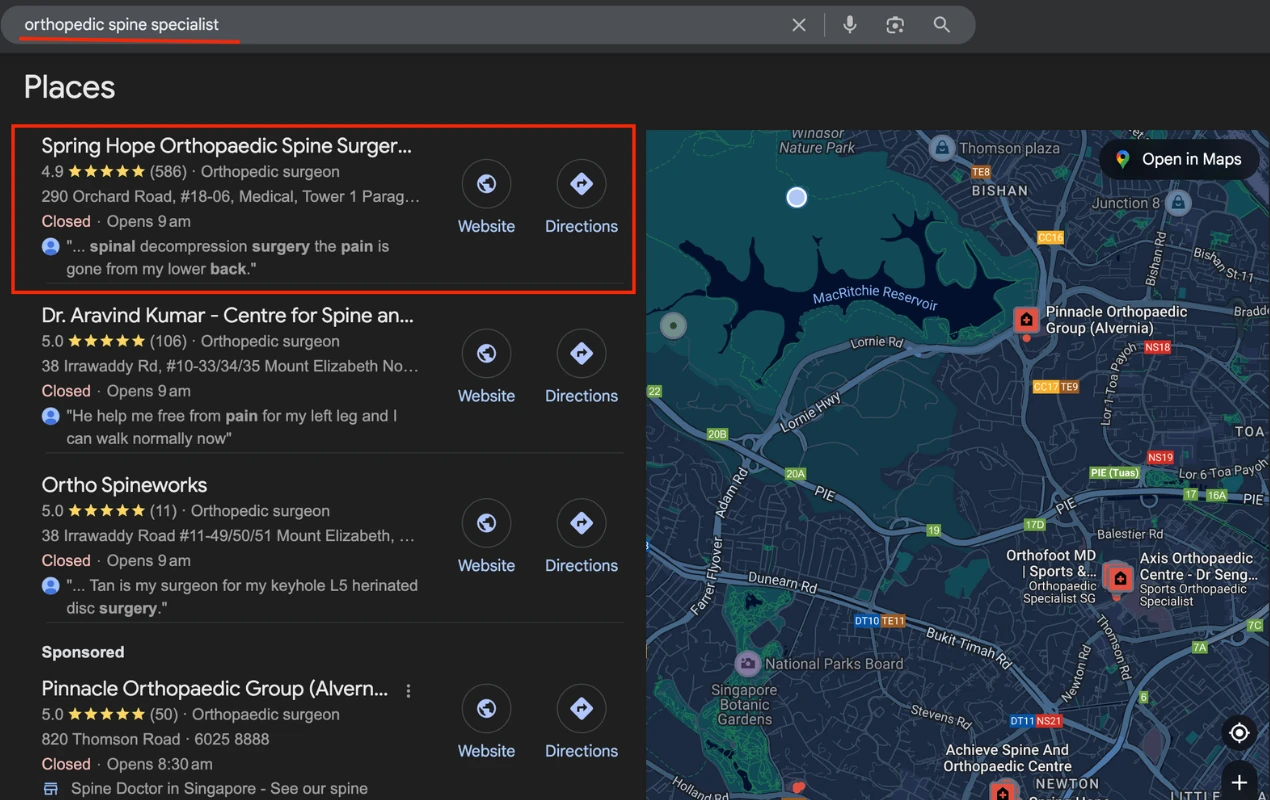1270x800 pixels.
Task: Get Directions to Ortho Spineworks
Action: pos(581,538)
